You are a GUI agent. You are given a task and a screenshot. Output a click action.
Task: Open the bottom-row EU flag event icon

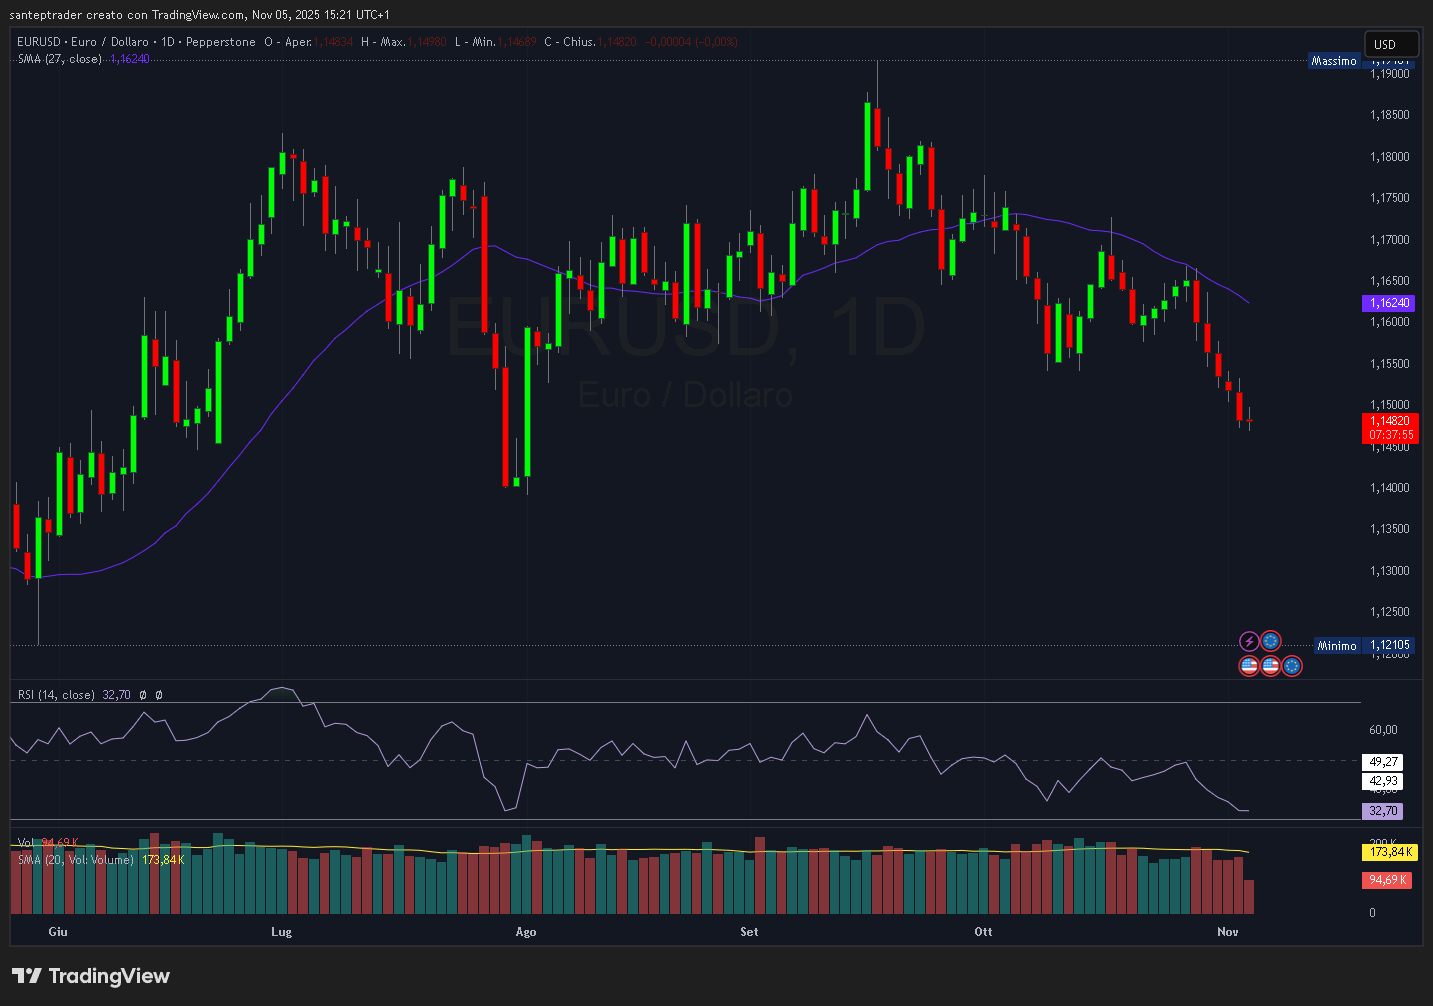point(1292,666)
